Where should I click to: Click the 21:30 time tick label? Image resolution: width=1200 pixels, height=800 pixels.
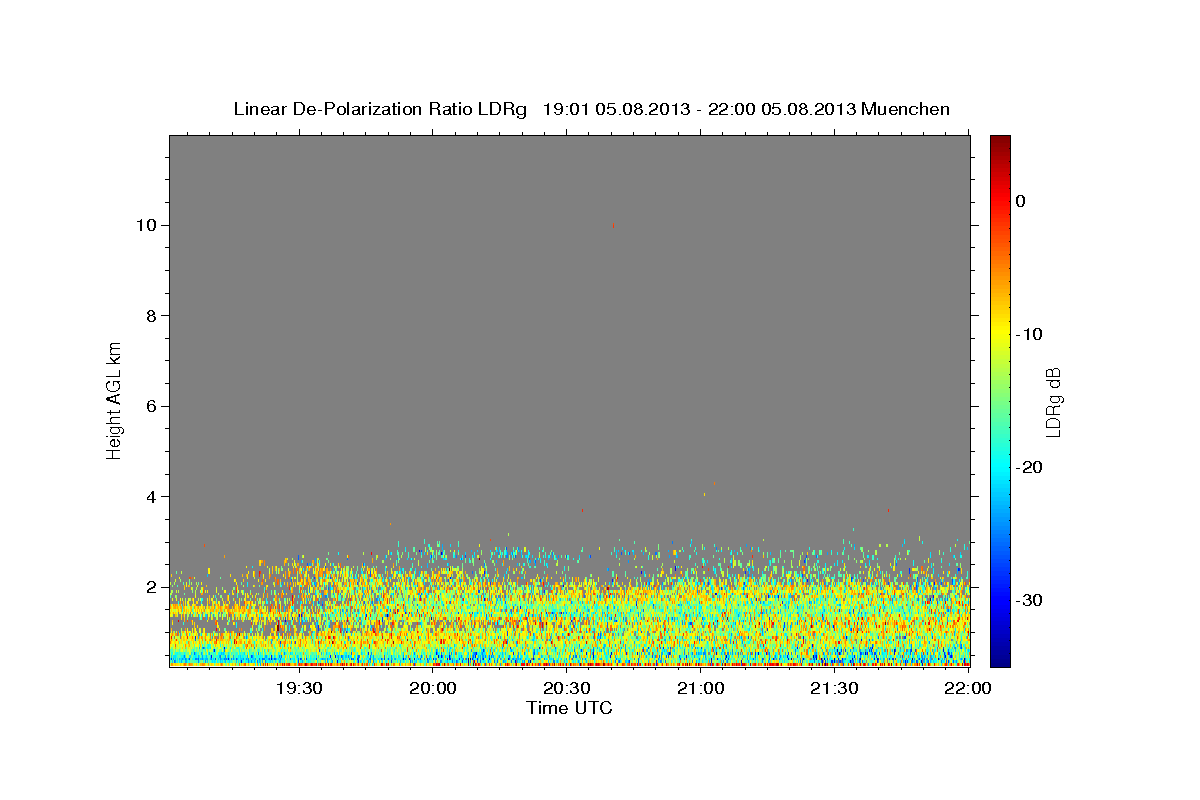835,688
